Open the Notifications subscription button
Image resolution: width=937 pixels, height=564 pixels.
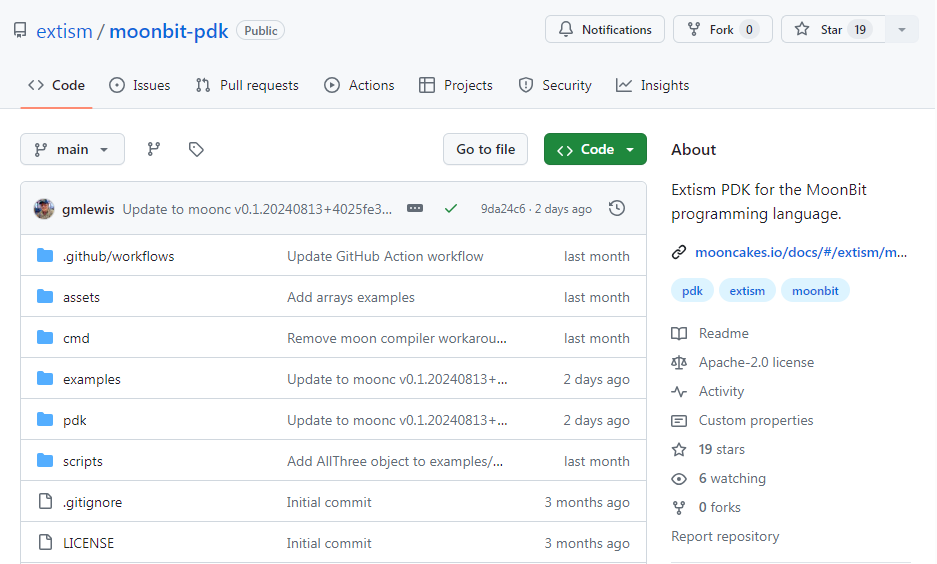[x=605, y=29]
